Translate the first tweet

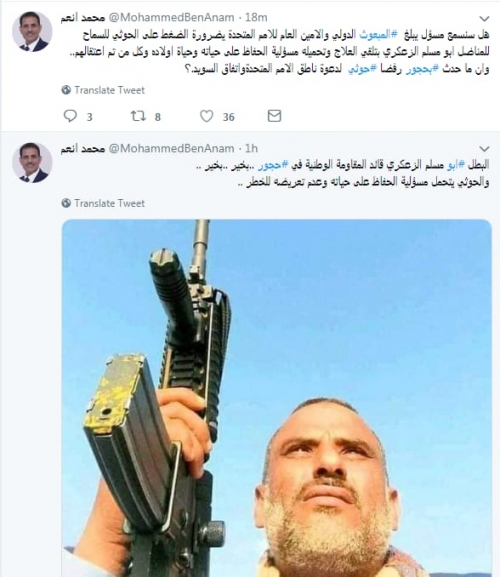click(110, 90)
